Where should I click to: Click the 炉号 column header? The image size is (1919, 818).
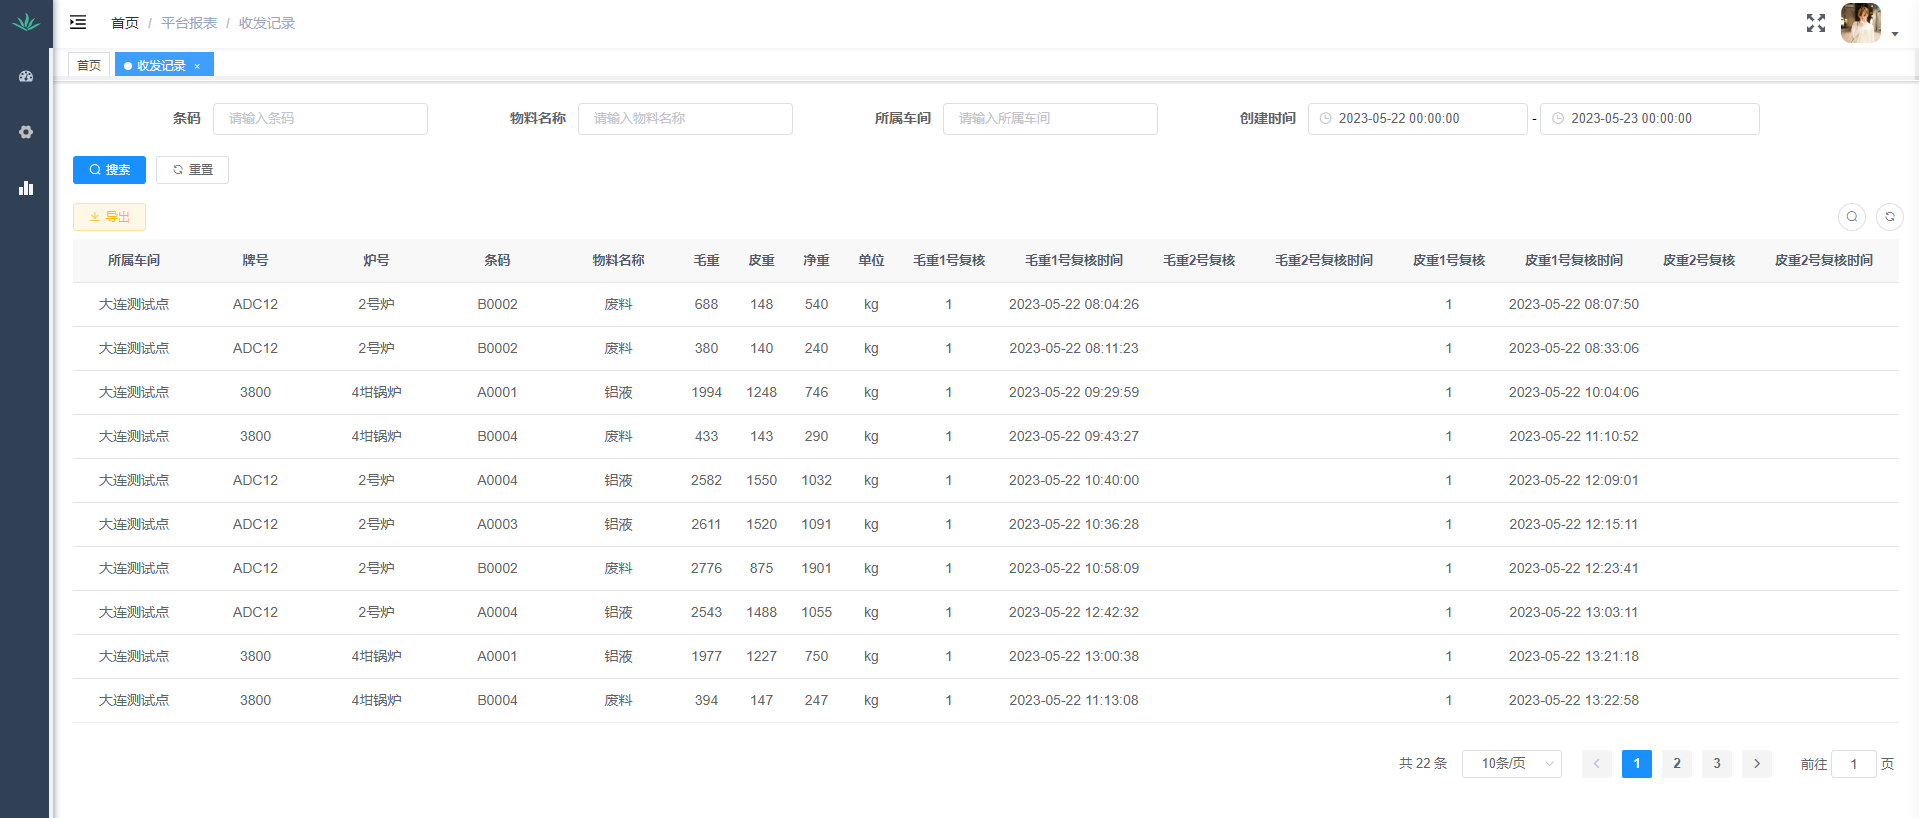pyautogui.click(x=376, y=260)
